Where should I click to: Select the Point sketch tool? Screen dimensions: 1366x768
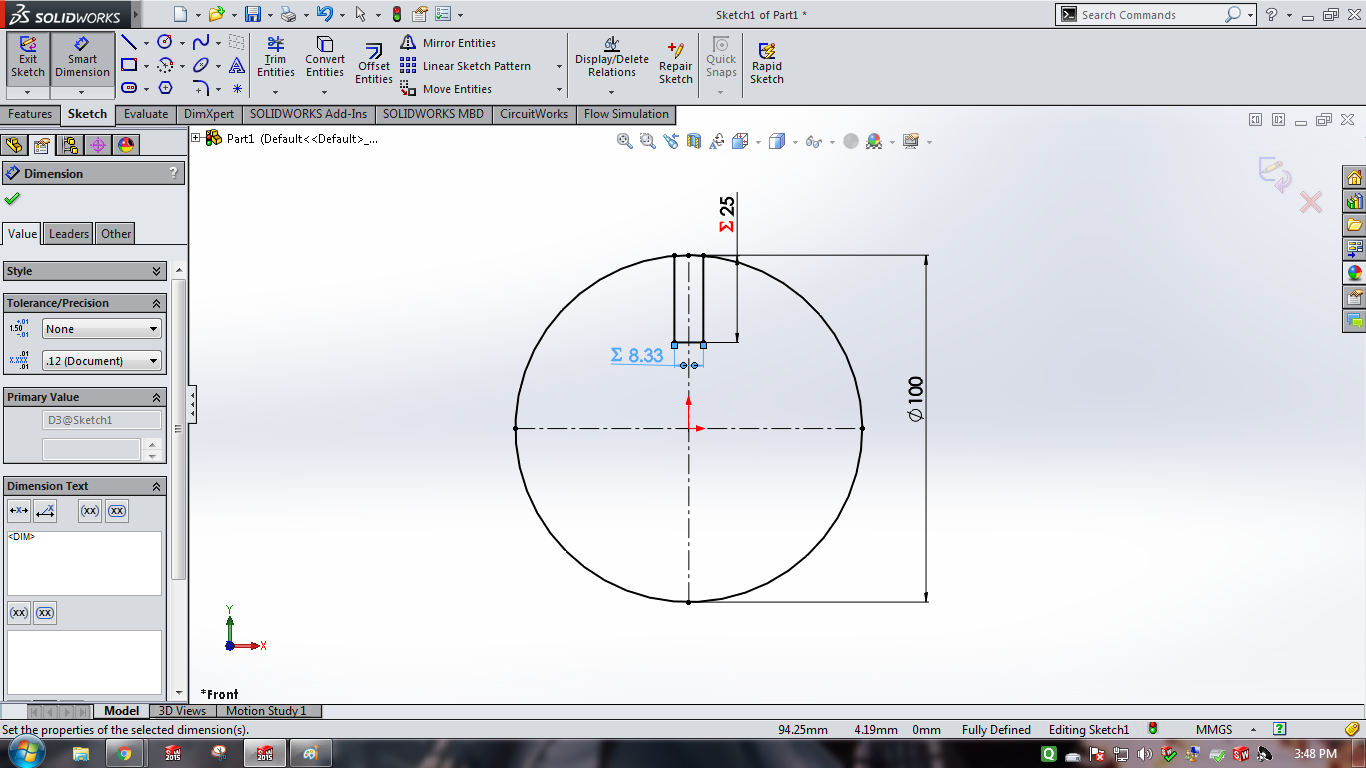click(x=237, y=88)
